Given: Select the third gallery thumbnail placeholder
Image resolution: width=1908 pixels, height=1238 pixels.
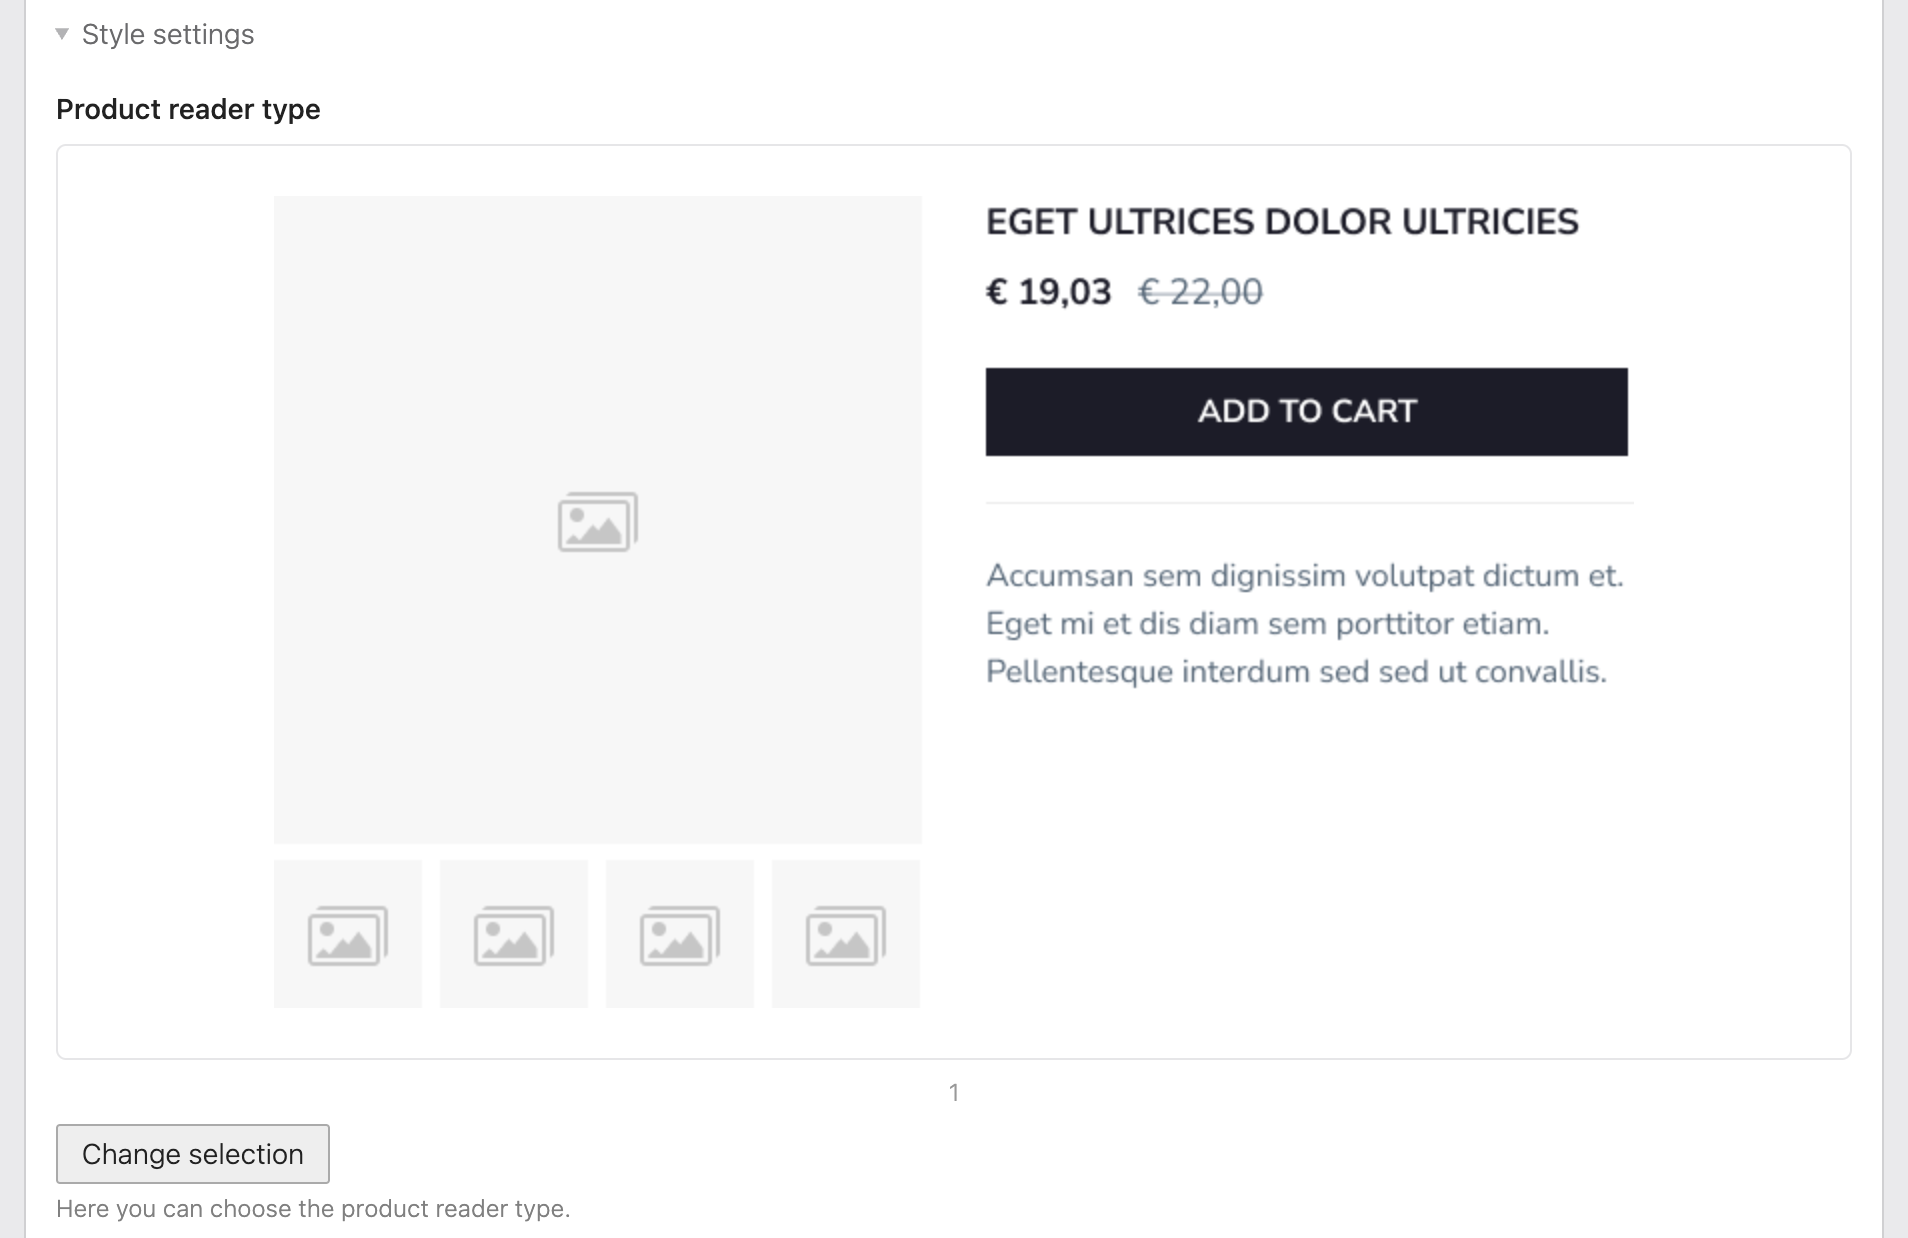Looking at the screenshot, I should pos(680,934).
